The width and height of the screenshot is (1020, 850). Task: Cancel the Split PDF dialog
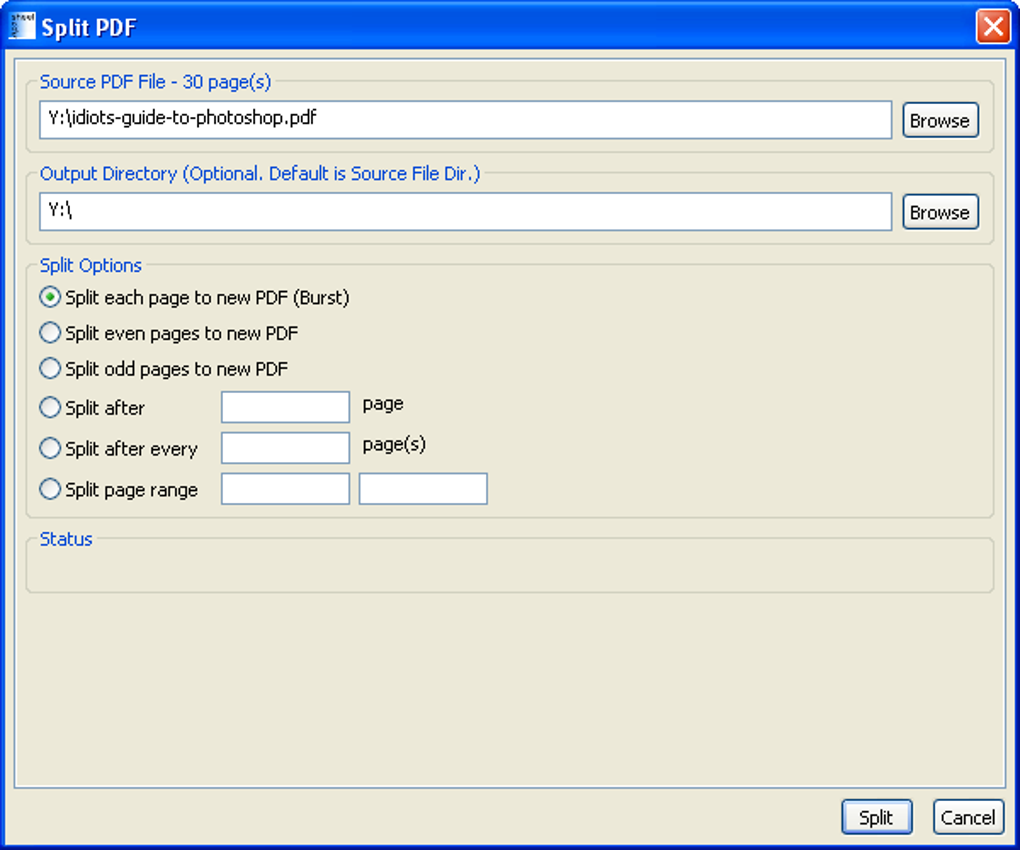click(967, 817)
